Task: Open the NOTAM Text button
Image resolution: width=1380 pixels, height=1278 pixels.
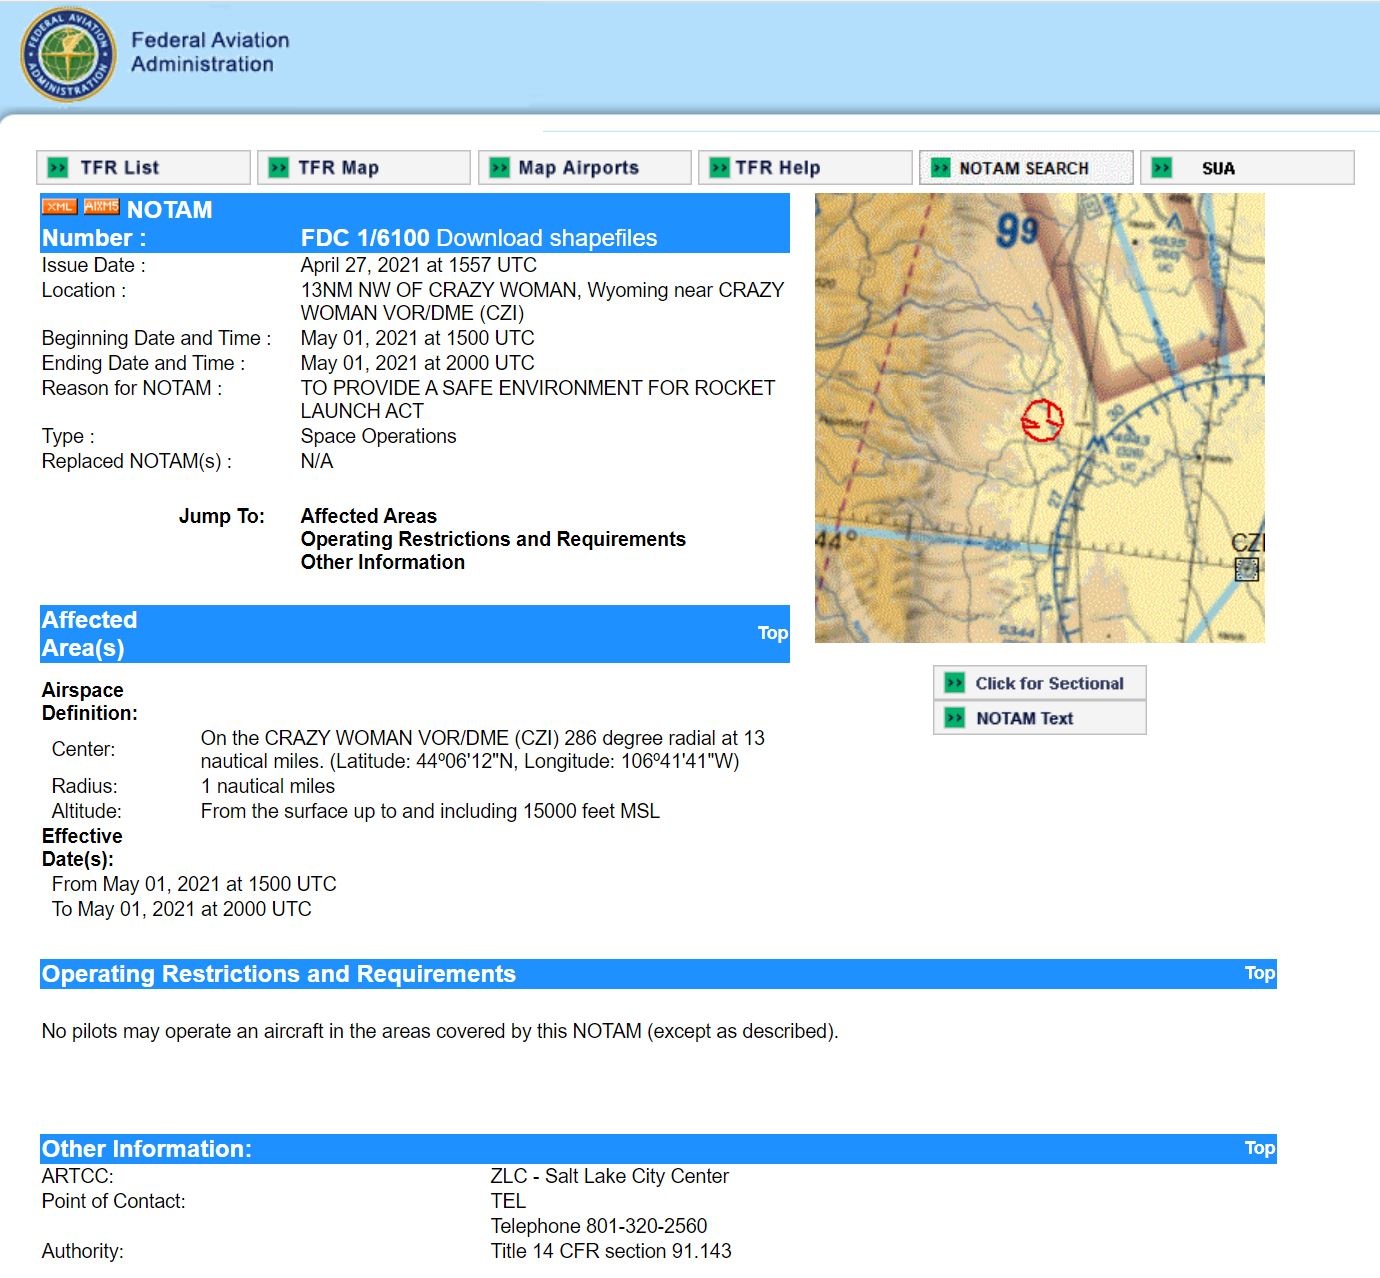Action: pos(1040,718)
